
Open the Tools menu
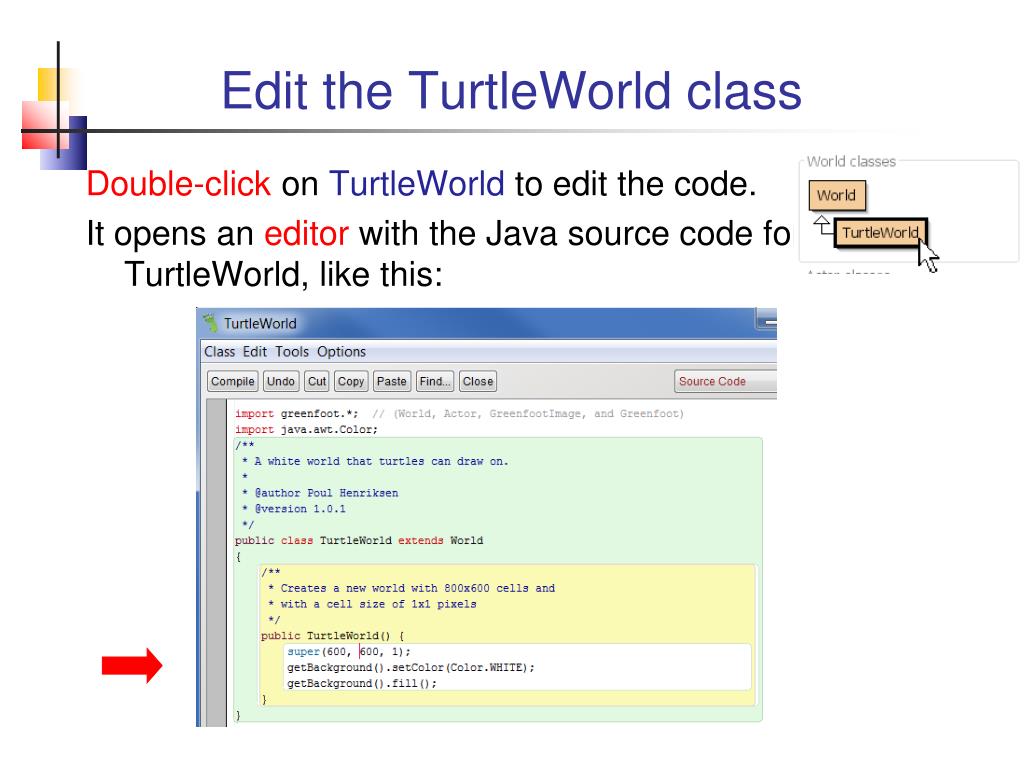292,352
